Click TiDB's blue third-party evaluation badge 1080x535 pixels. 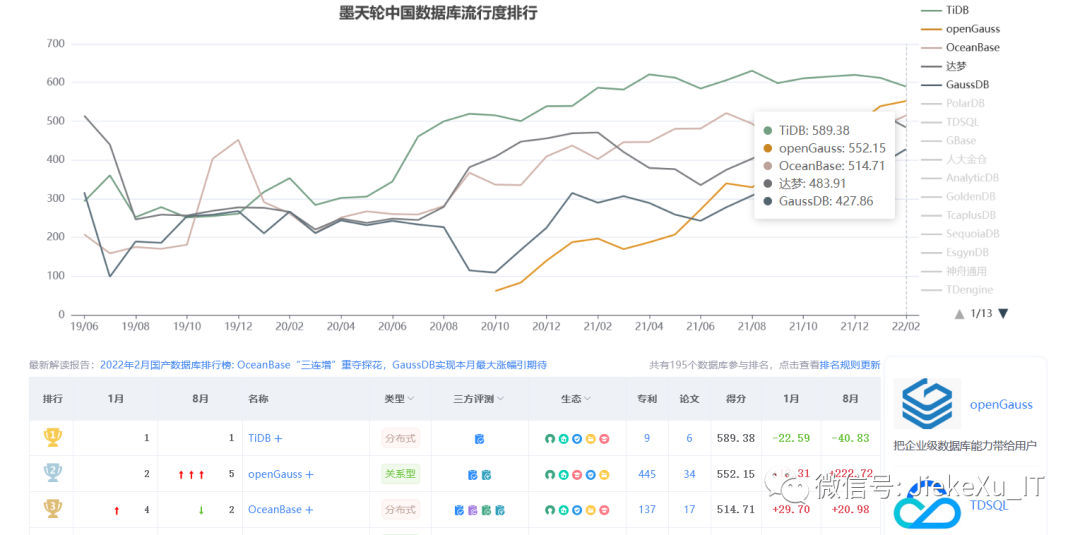[479, 438]
